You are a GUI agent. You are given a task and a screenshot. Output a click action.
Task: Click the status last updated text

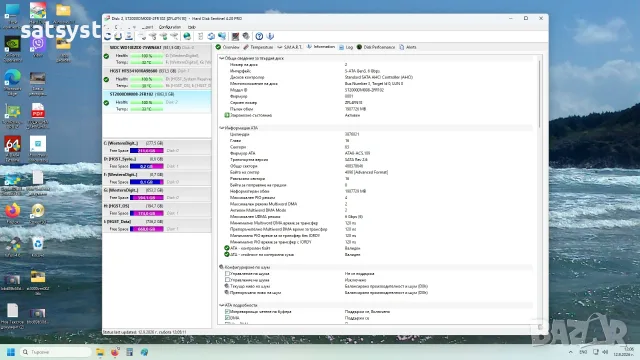(x=145, y=332)
